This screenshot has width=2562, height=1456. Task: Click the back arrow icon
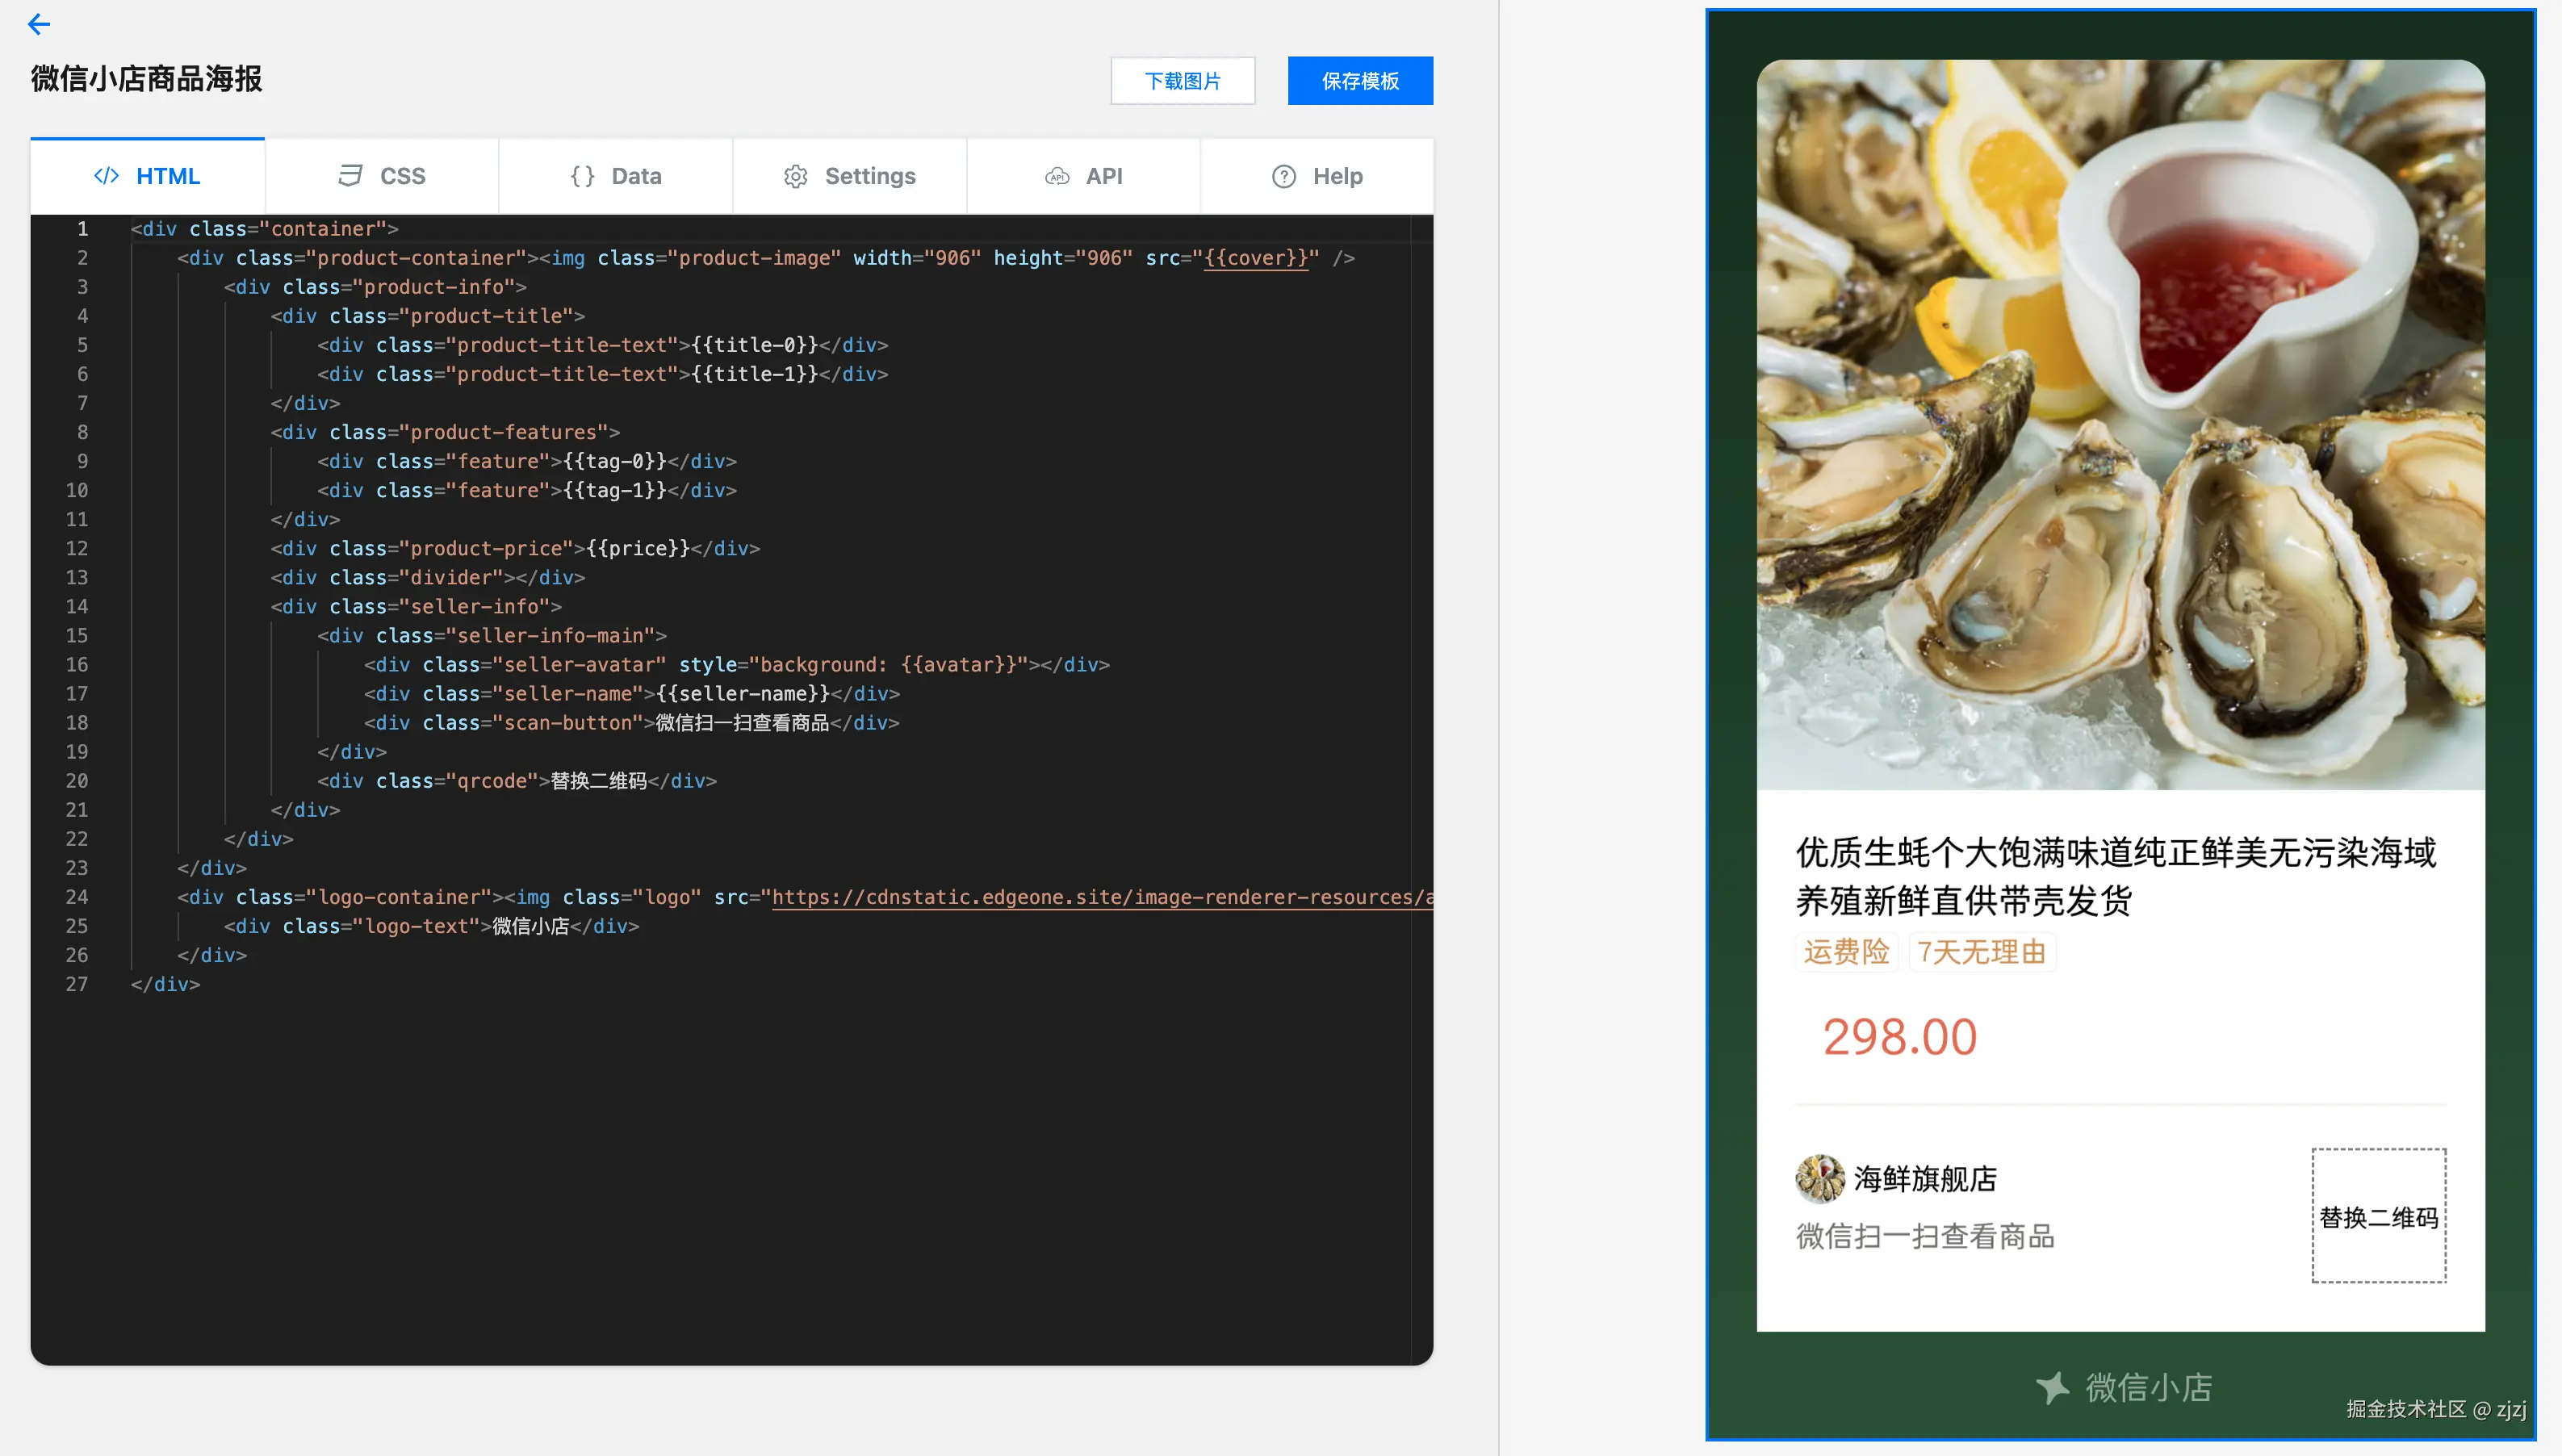39,24
